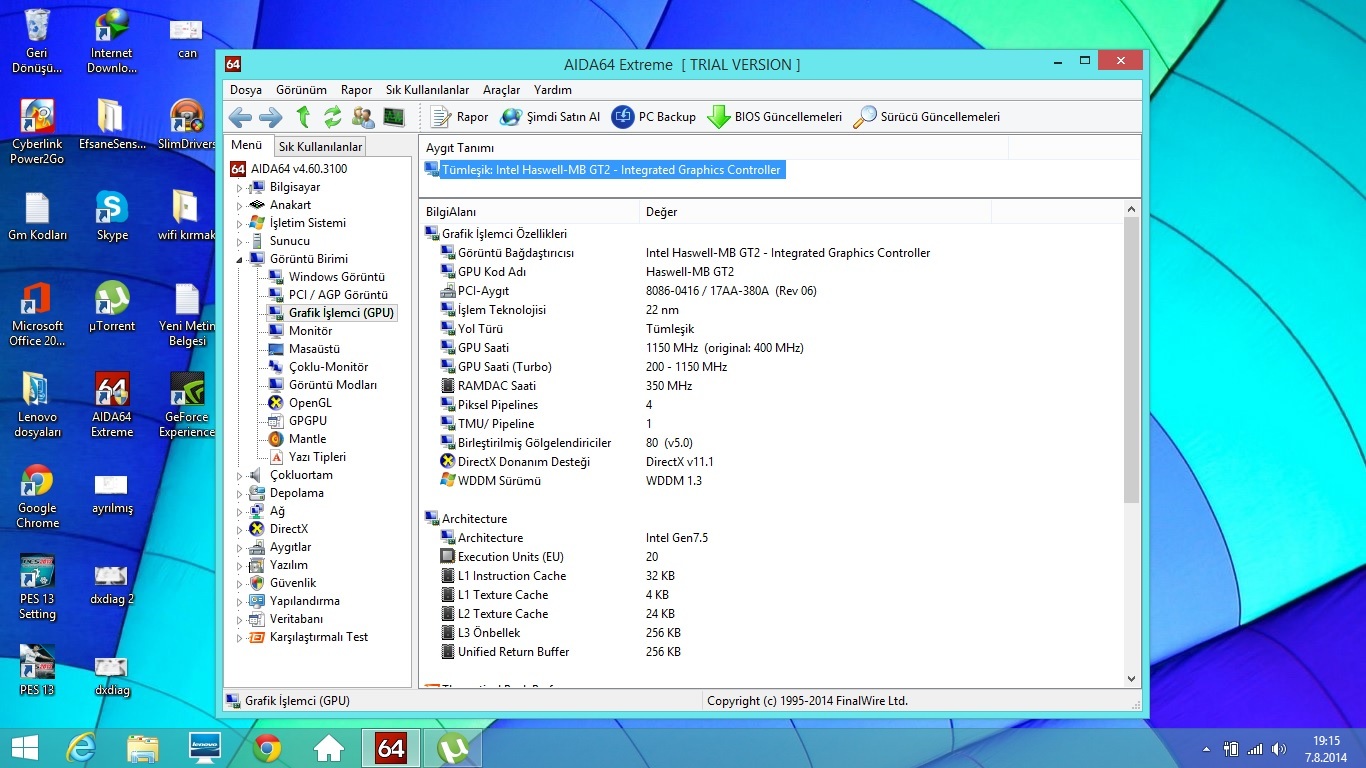Select Masaüstü in the tree

[x=314, y=349]
